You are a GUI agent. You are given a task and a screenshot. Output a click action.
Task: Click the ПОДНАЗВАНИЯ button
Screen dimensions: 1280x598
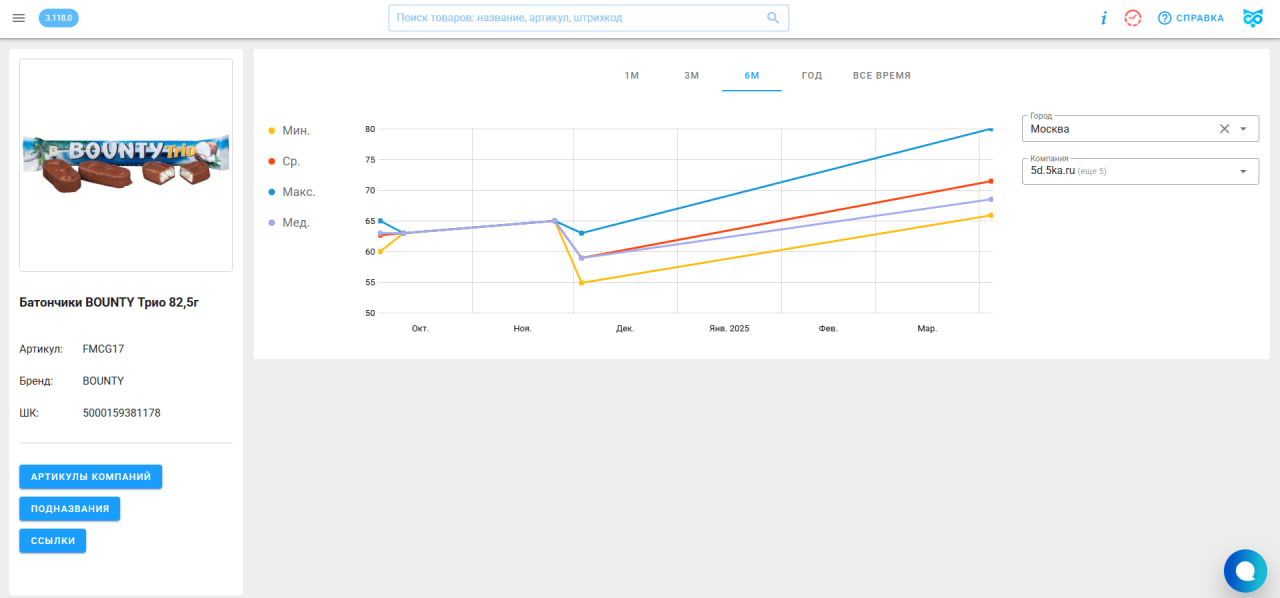pos(70,509)
